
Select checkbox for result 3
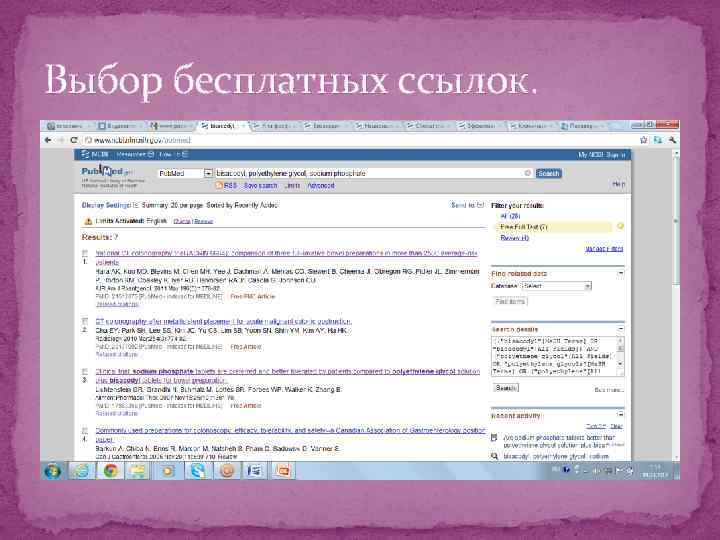pyautogui.click(x=85, y=371)
